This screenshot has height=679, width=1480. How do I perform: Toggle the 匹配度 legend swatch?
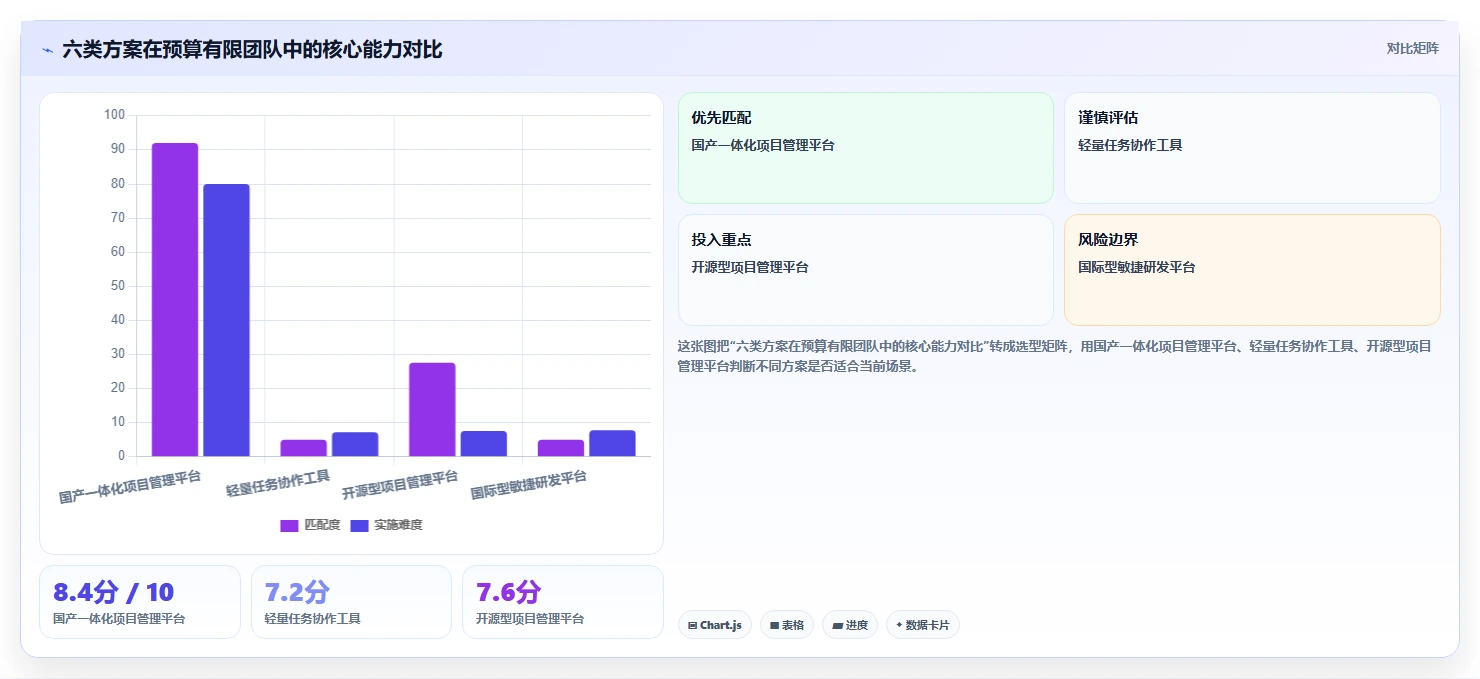289,525
